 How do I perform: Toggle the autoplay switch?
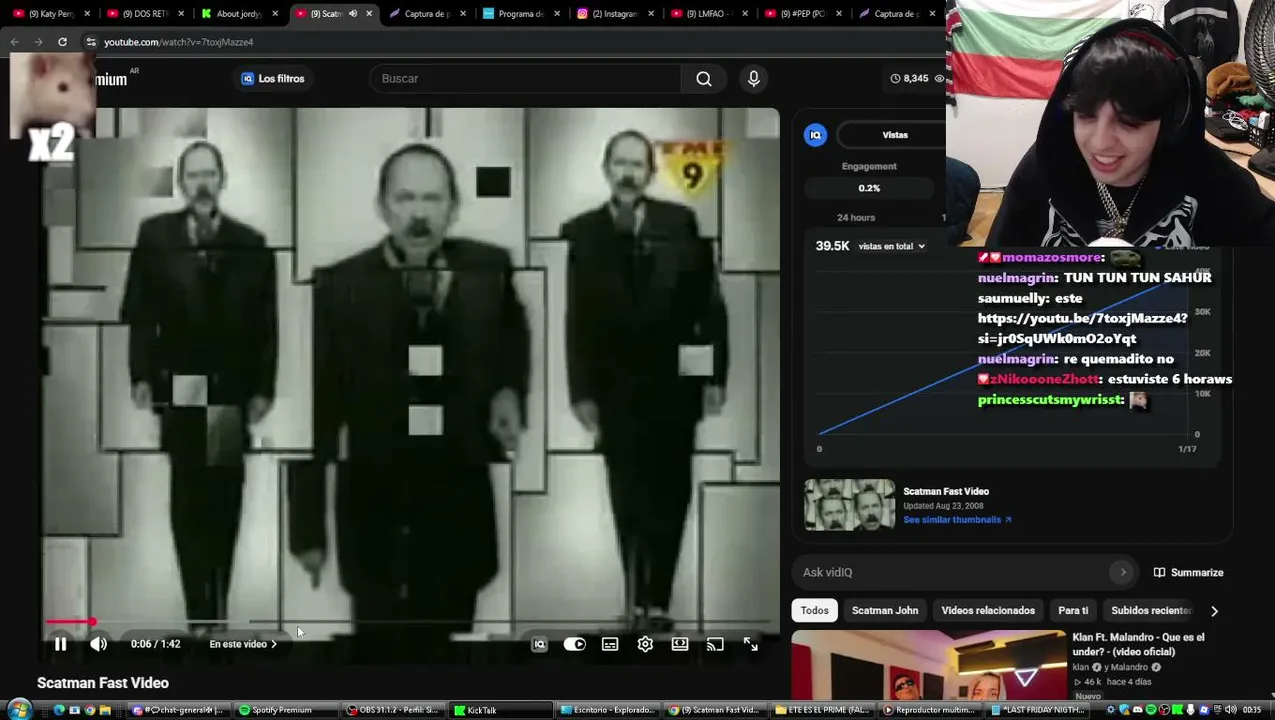(574, 645)
